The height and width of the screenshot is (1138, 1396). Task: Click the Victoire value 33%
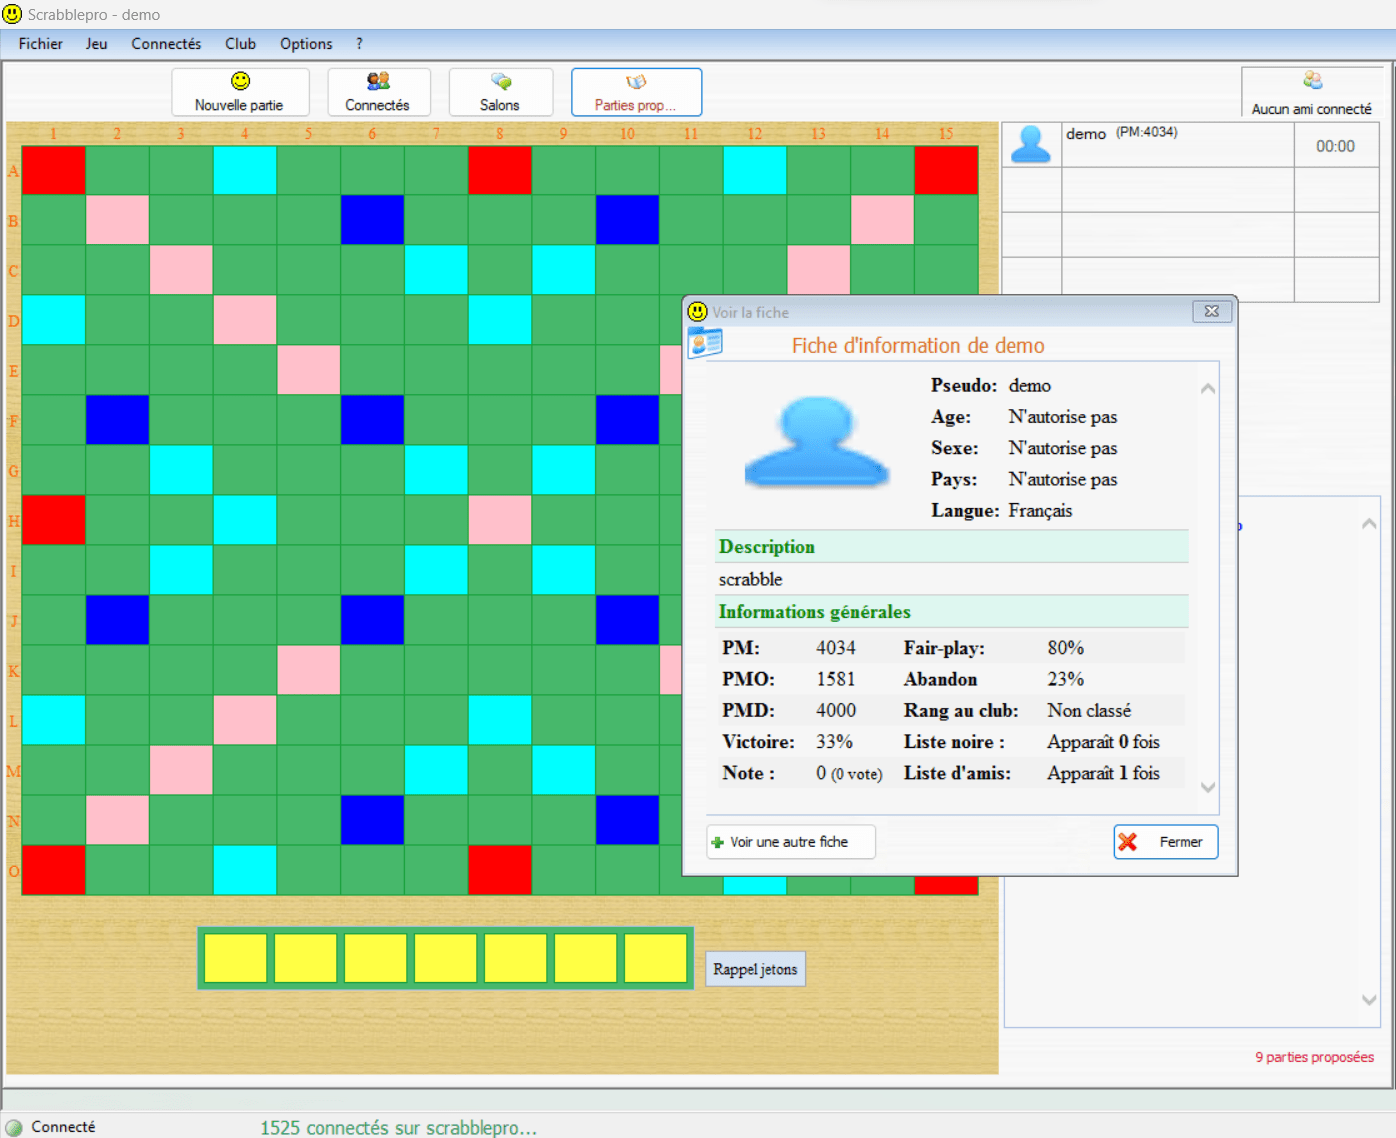(x=834, y=742)
